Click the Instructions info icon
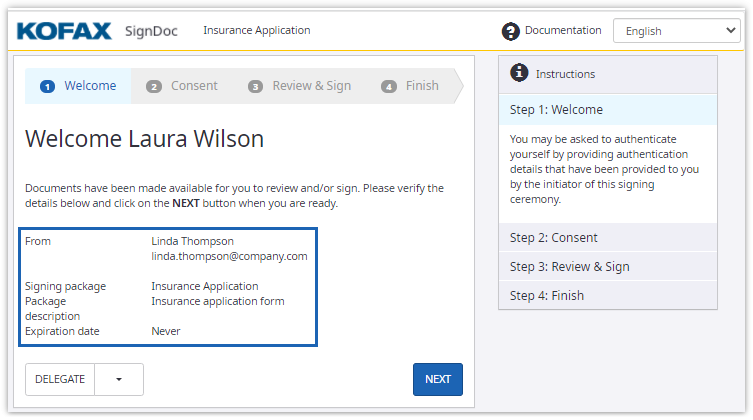 coord(519,73)
